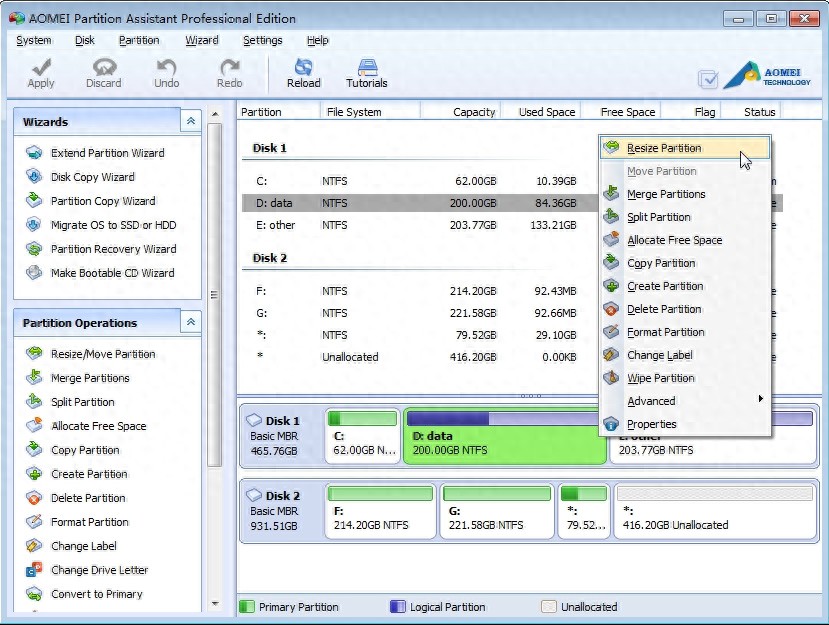
Task: Choose Merge Partitions from the context menu
Action: 665,194
